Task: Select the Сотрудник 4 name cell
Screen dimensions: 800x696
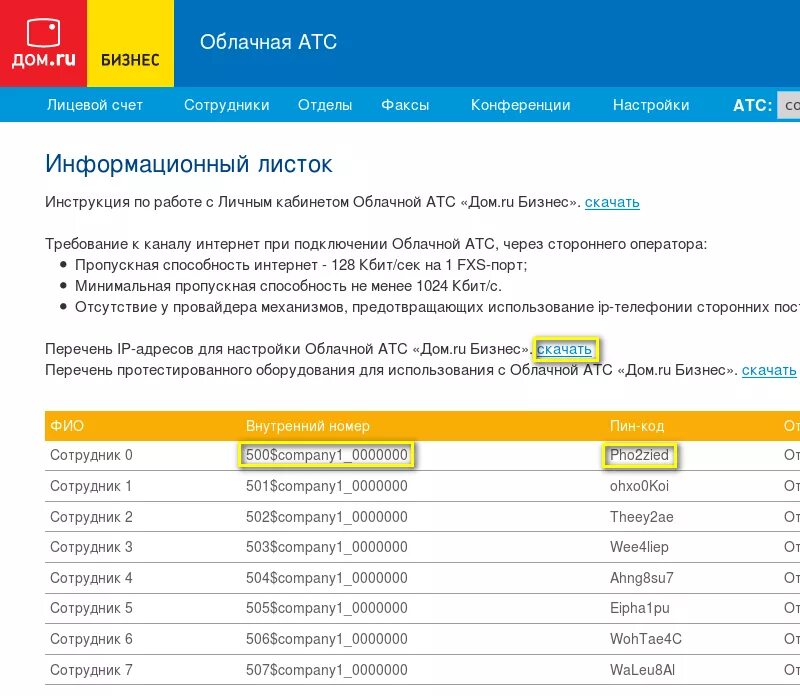Action: tap(91, 578)
